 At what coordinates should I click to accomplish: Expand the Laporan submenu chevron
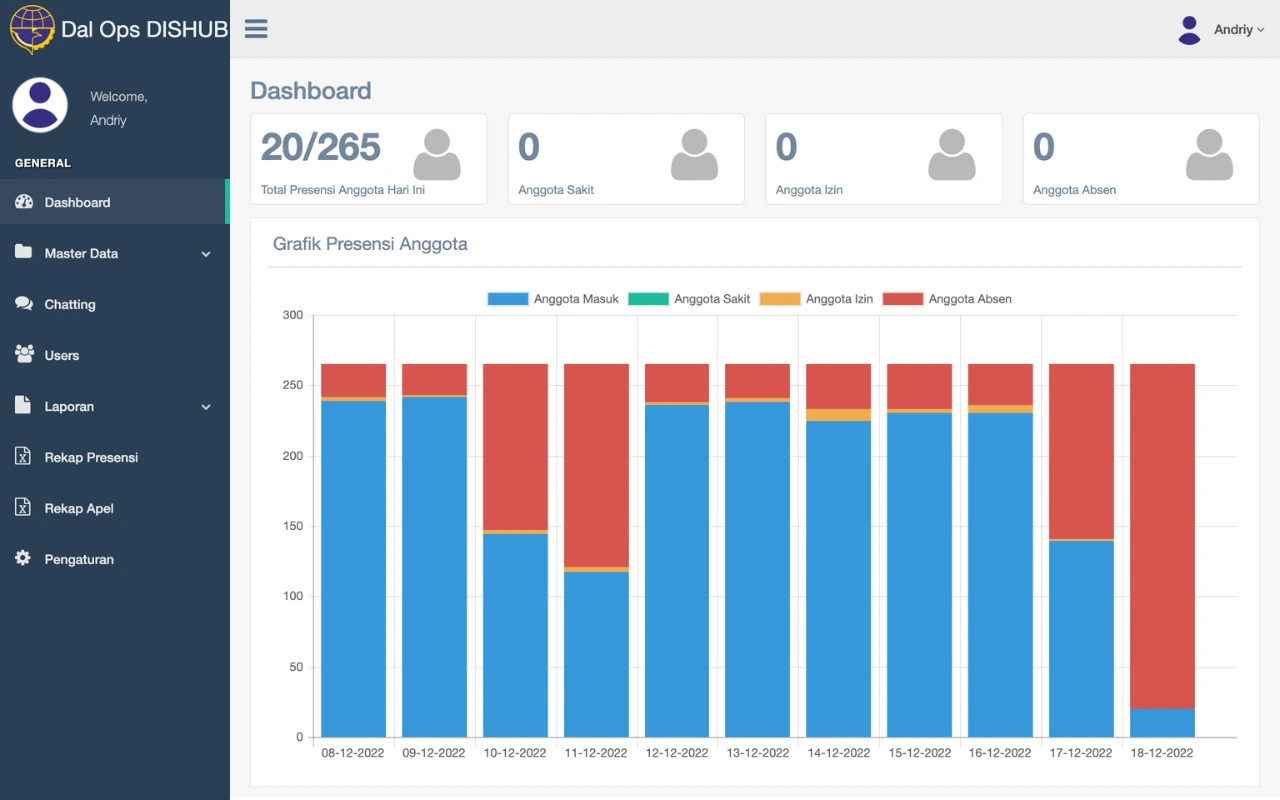(206, 407)
